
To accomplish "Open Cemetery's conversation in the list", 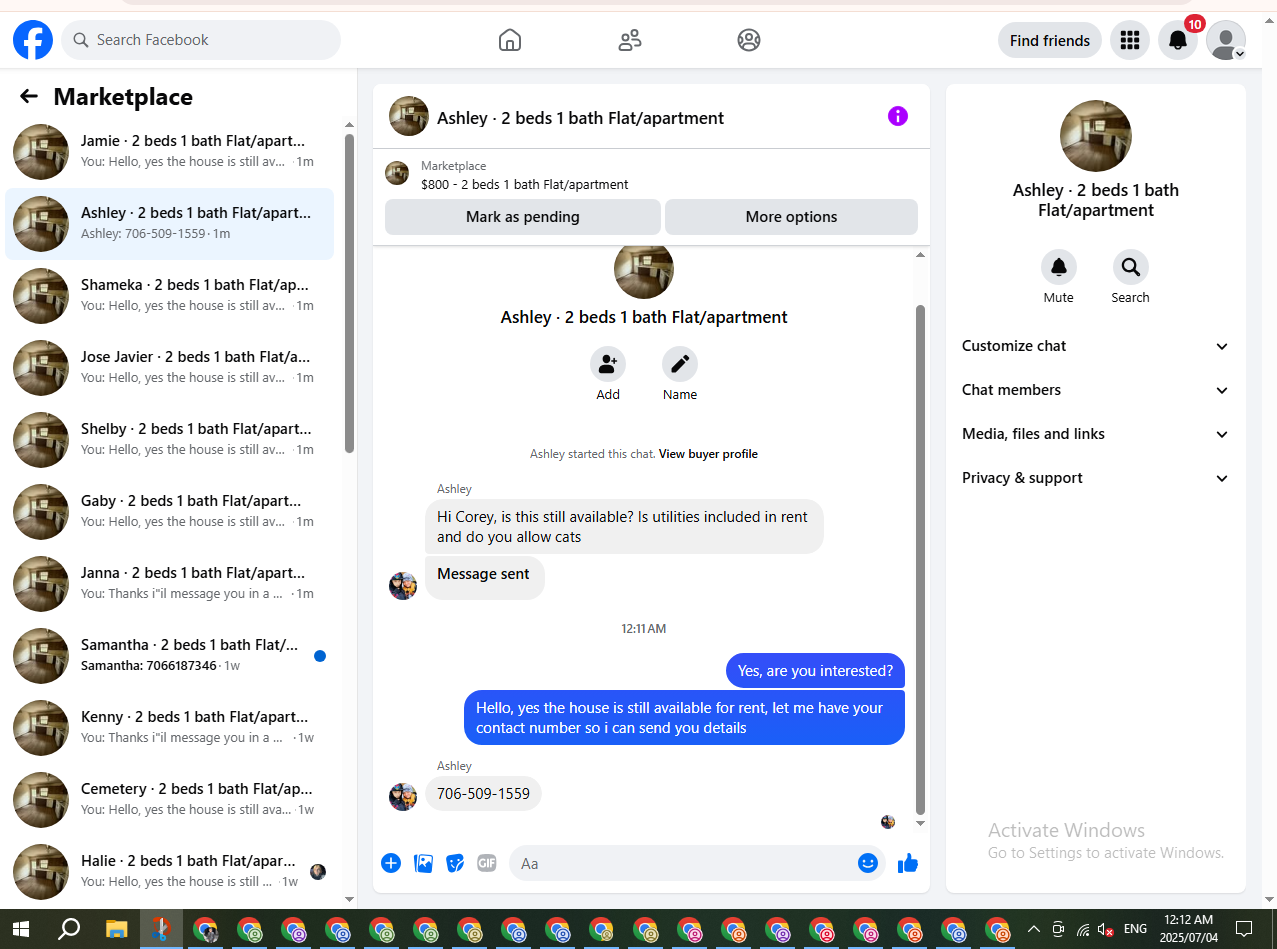I will click(170, 800).
